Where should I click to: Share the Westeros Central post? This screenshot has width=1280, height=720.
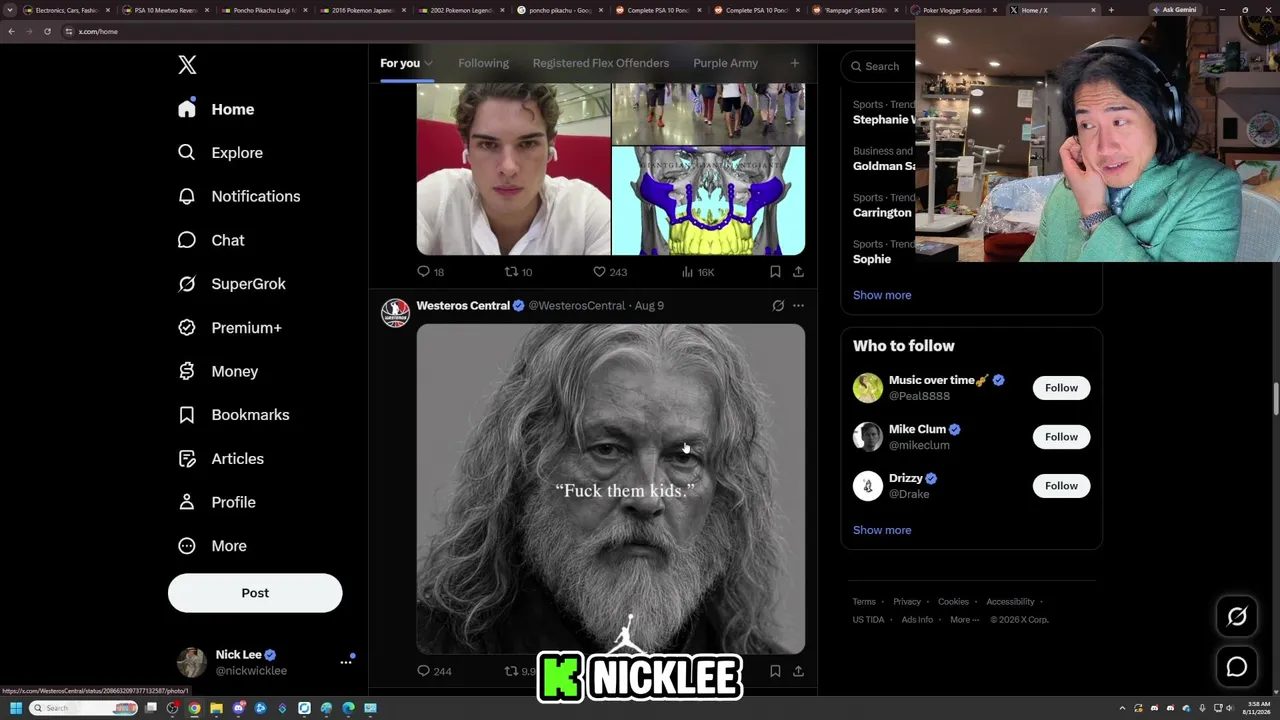[x=798, y=671]
